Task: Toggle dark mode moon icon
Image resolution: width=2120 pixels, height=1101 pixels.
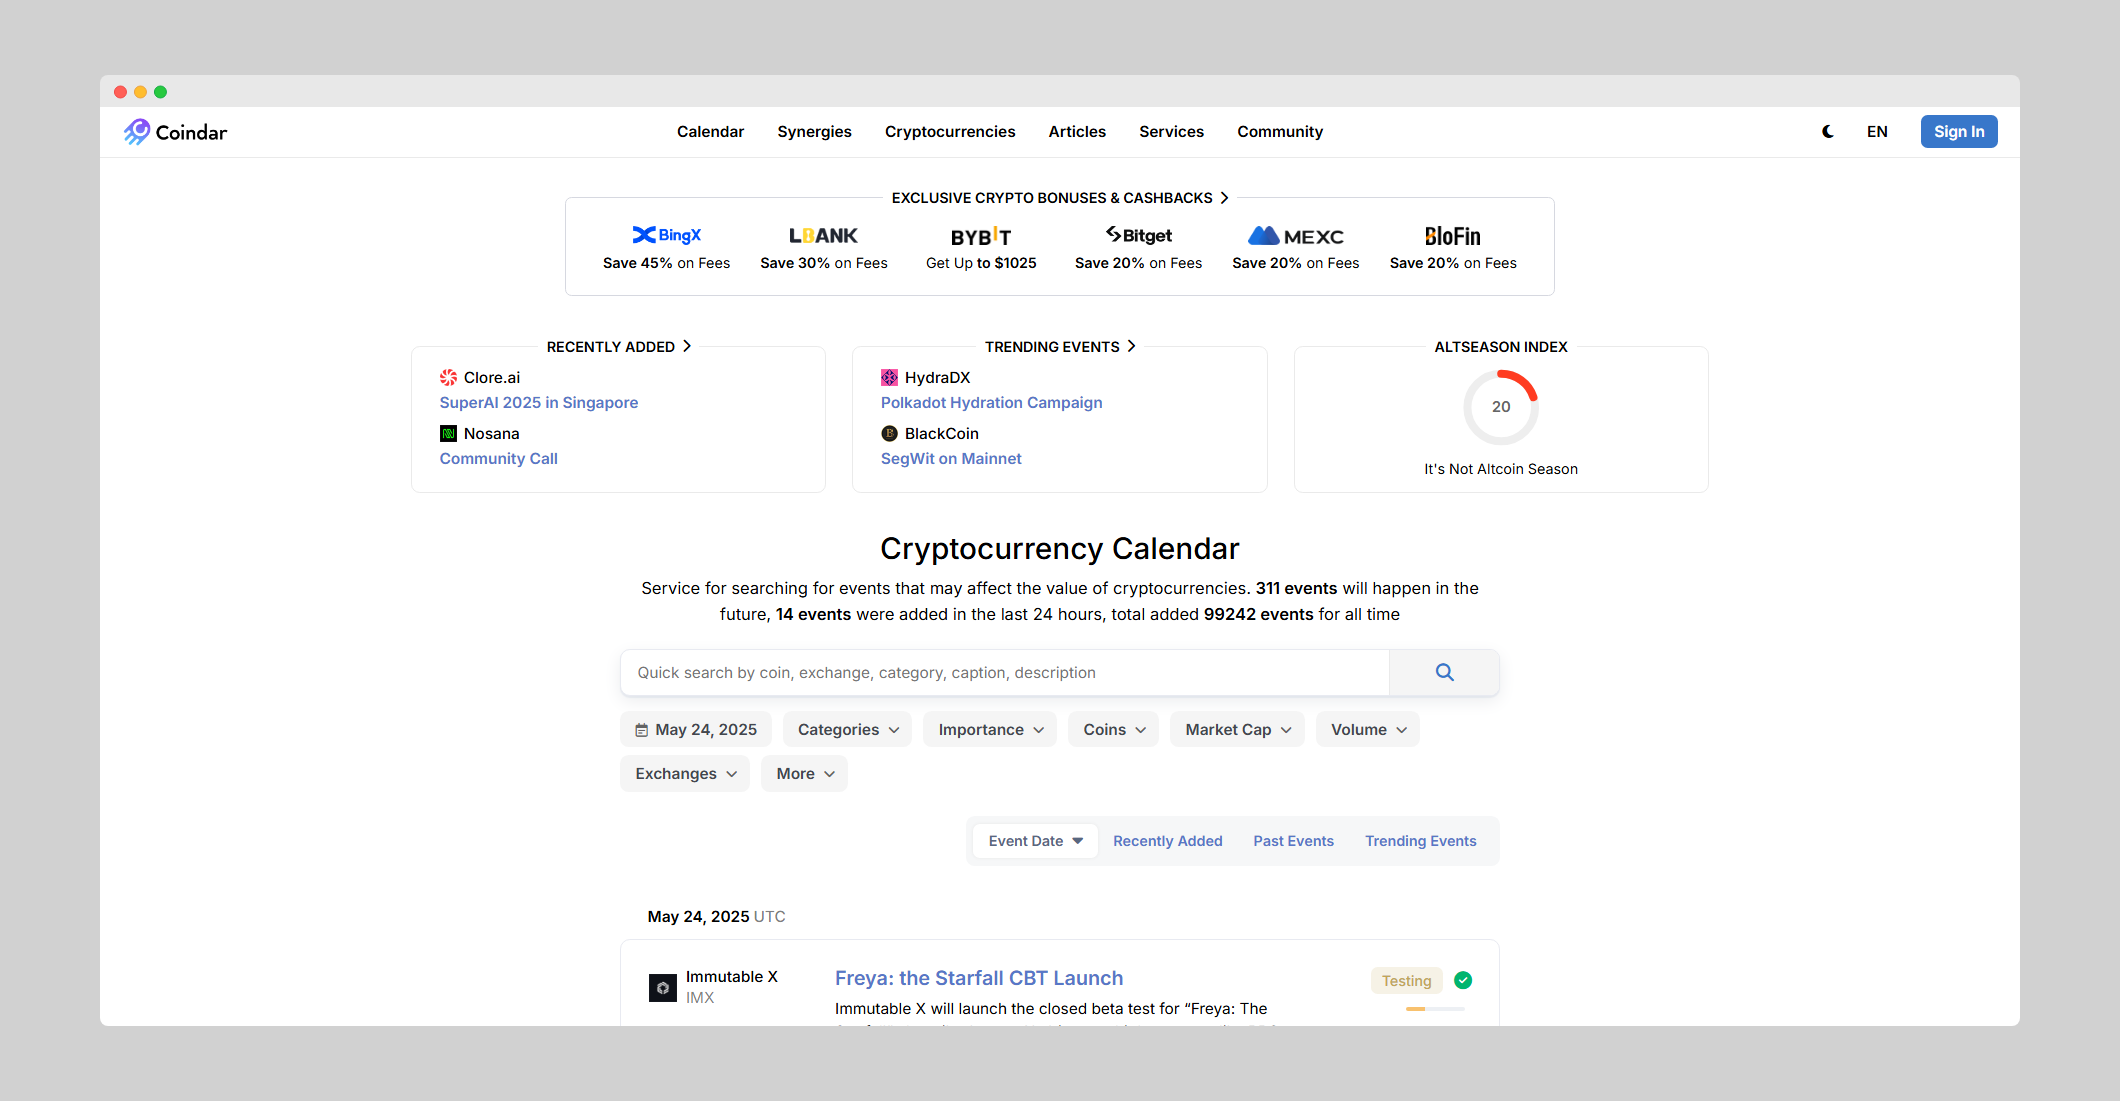Action: pos(1828,132)
